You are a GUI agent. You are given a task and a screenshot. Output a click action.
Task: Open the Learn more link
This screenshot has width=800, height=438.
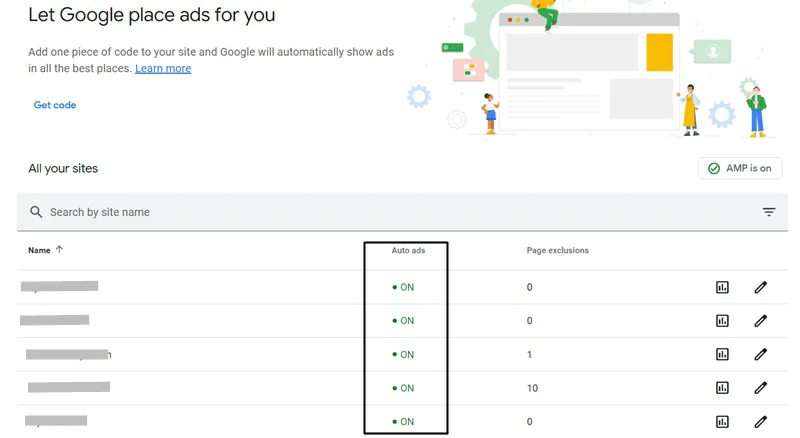[x=163, y=68]
